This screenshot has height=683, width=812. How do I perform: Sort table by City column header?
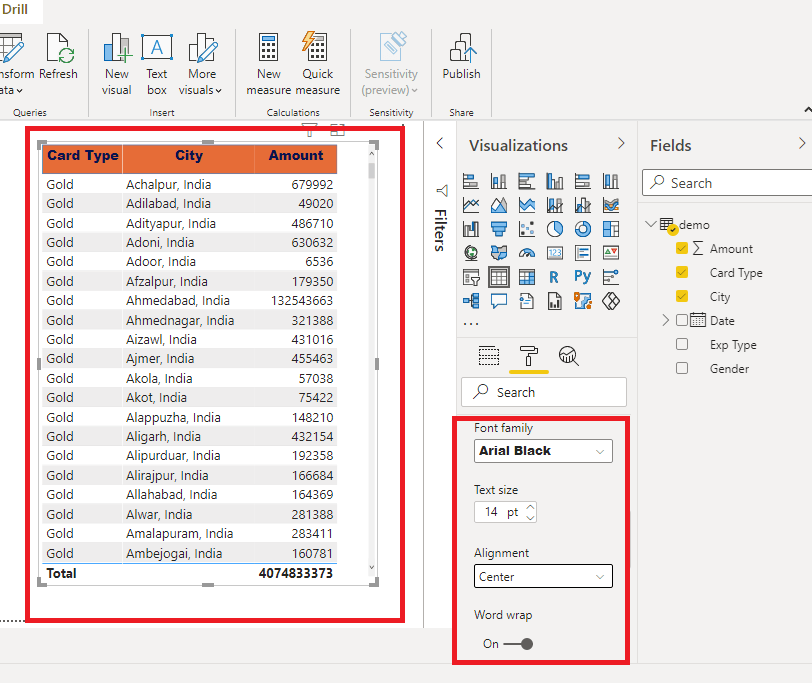[x=188, y=156]
